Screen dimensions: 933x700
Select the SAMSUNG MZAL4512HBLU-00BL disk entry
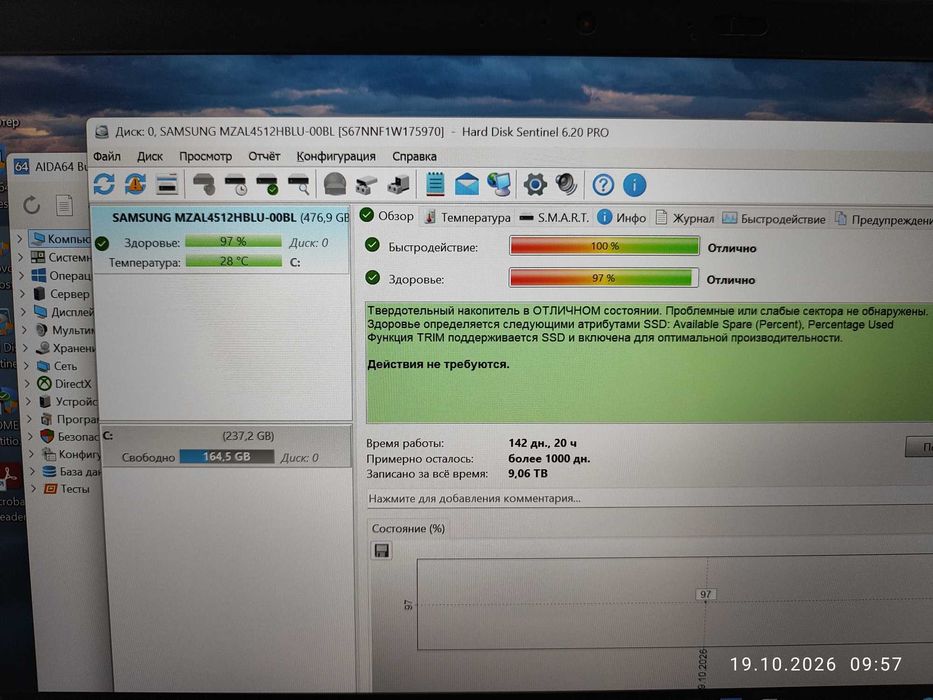click(x=221, y=239)
